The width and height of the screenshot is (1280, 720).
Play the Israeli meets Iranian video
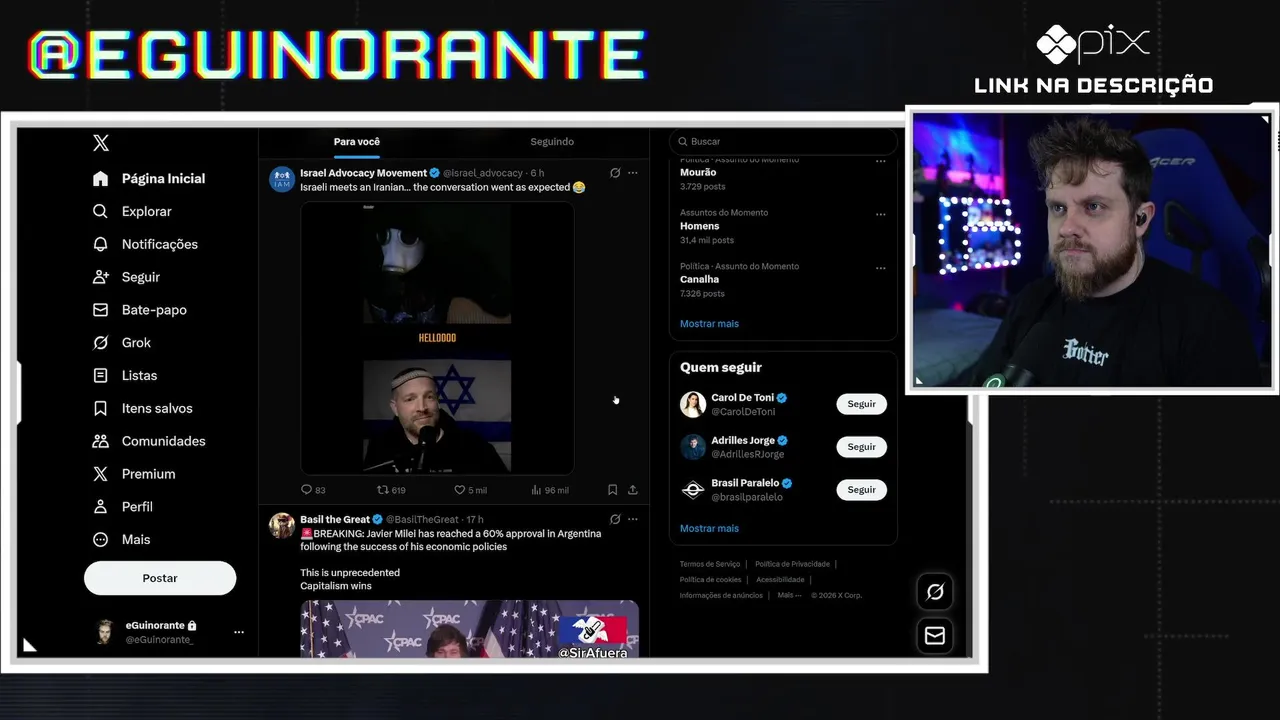(x=438, y=338)
